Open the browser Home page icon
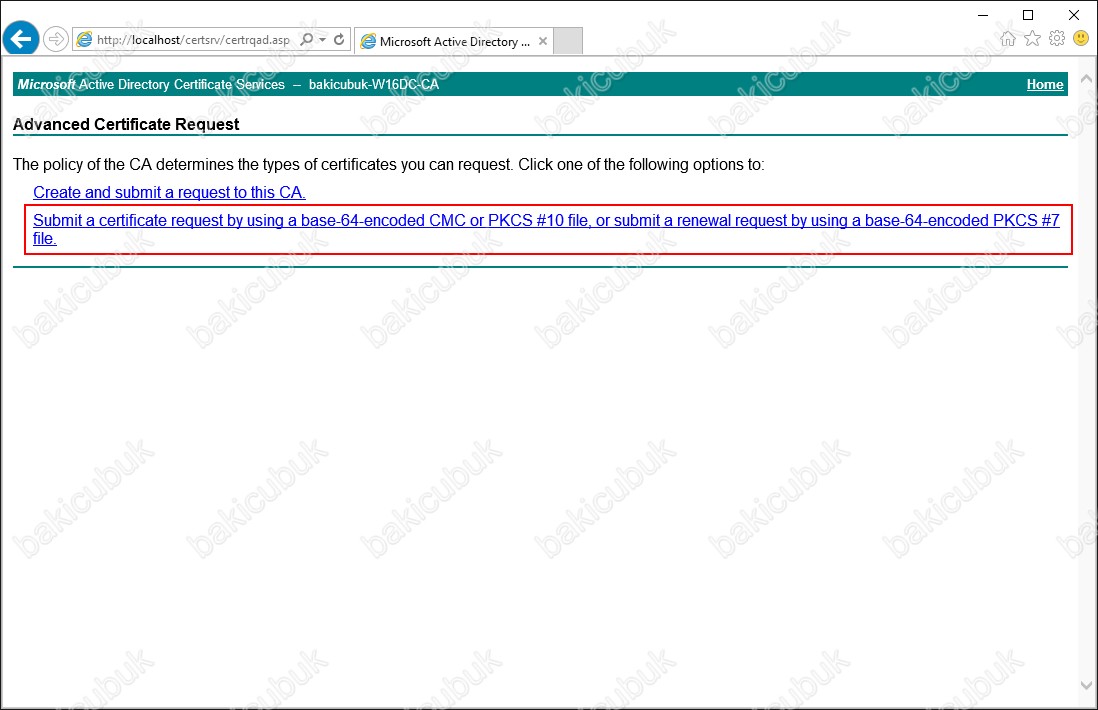 pos(1008,39)
